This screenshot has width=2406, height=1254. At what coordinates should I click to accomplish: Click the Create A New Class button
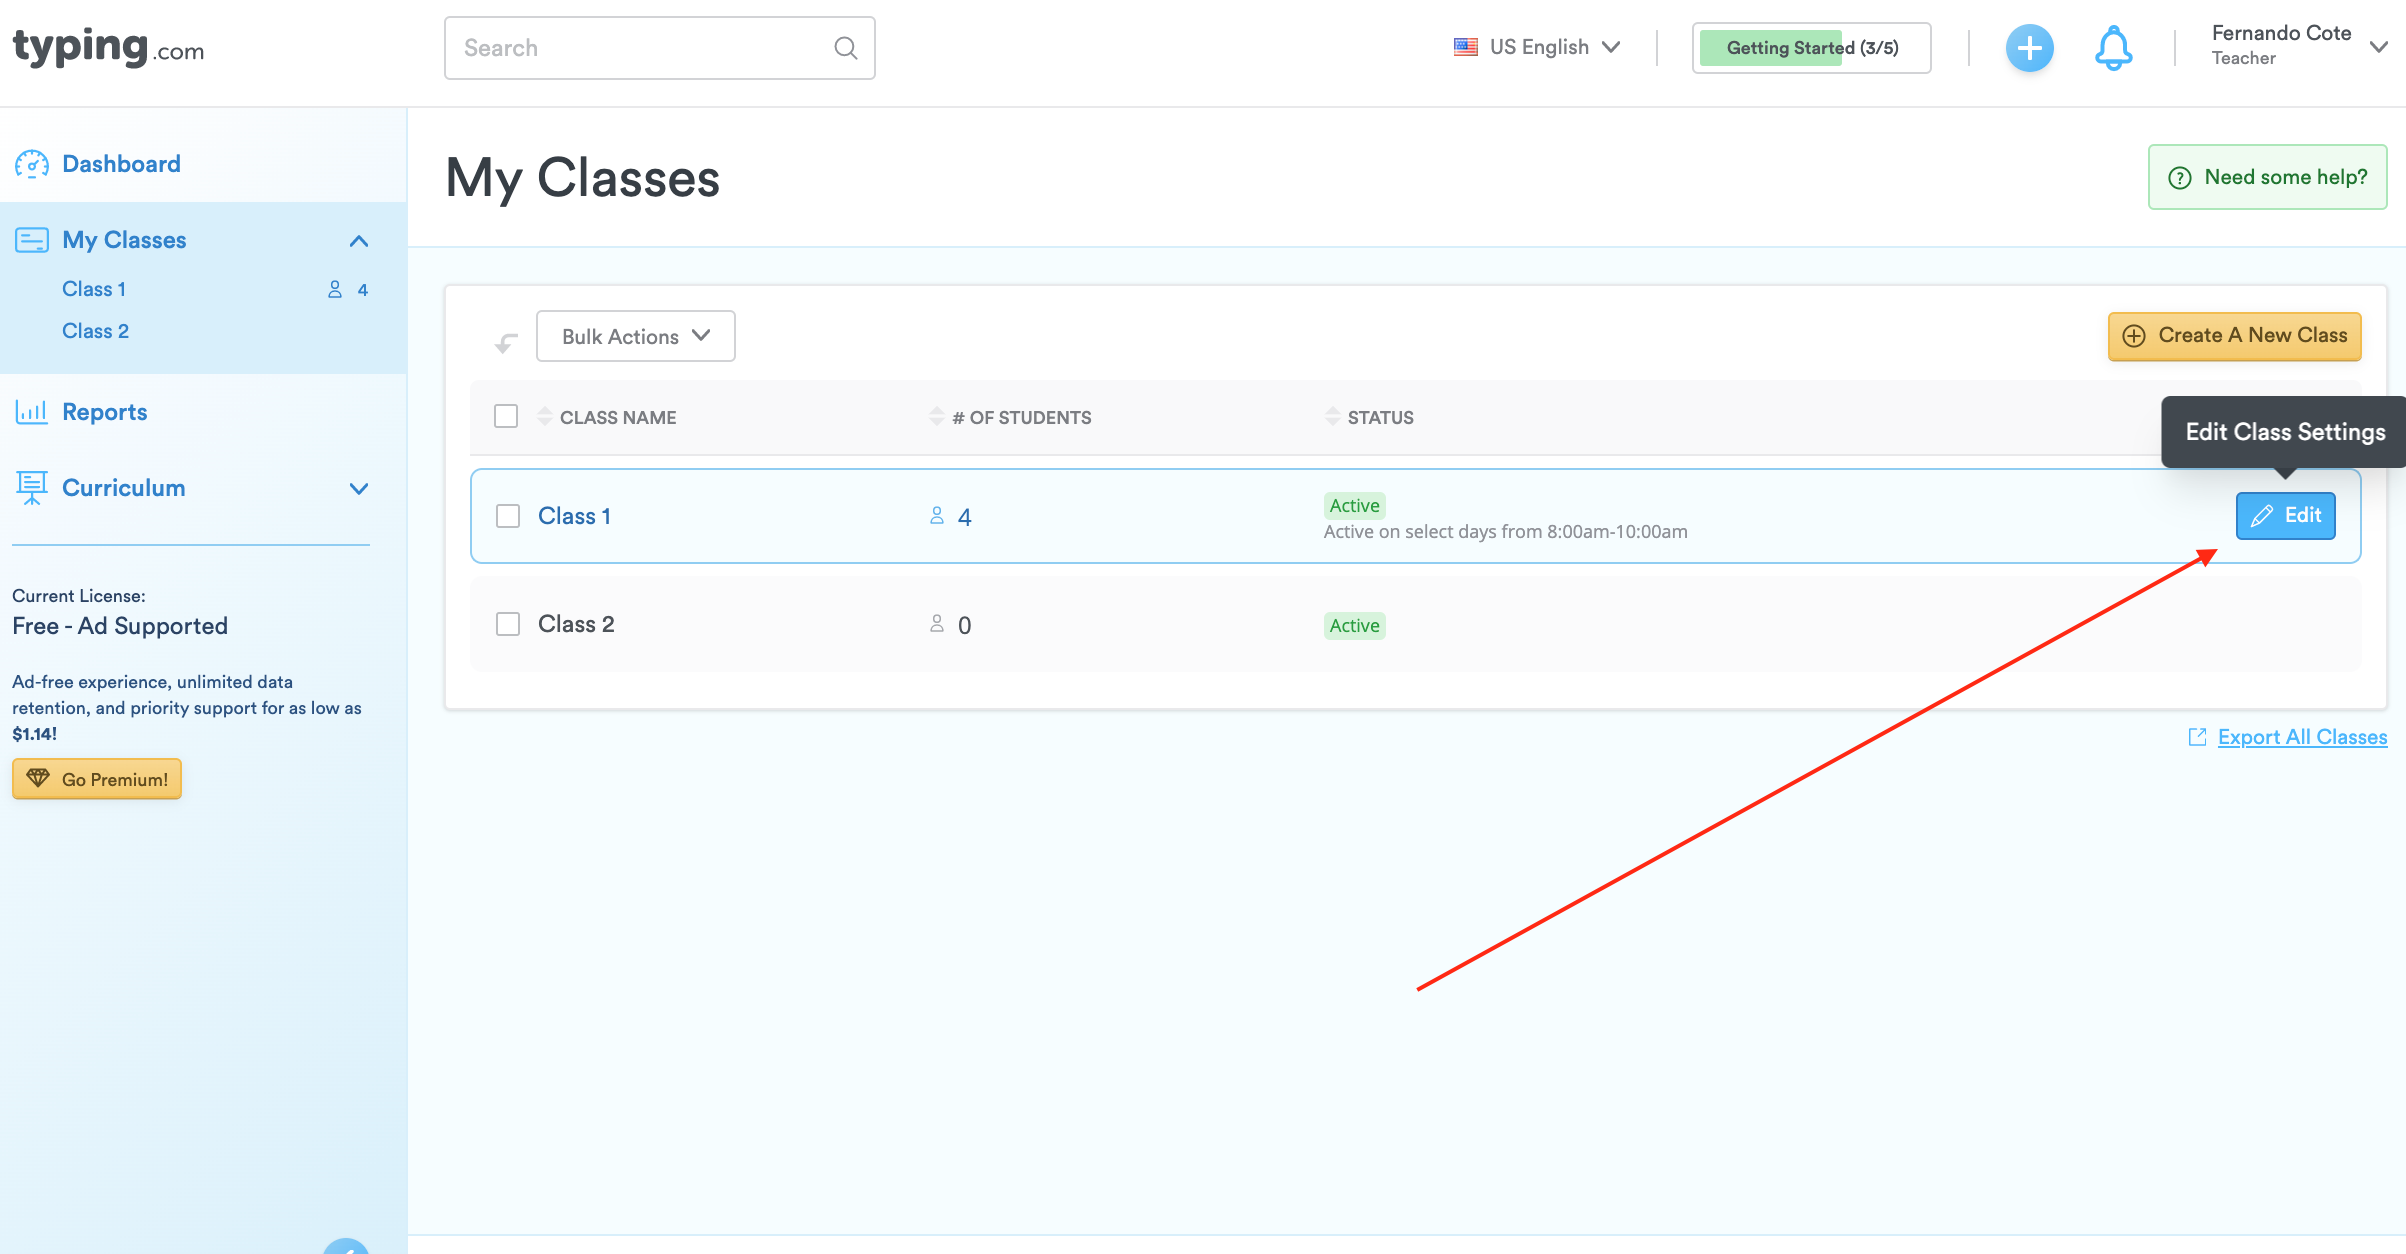coord(2234,336)
